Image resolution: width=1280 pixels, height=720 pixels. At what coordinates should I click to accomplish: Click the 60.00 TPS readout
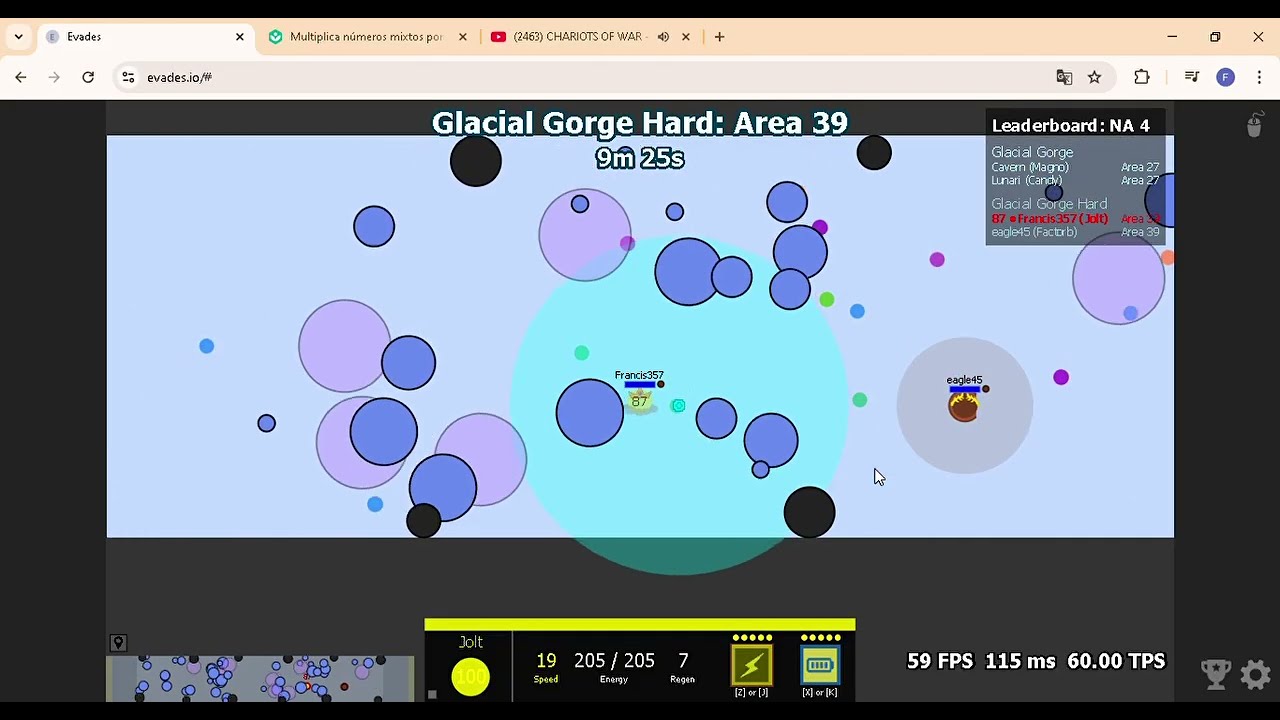click(1116, 661)
